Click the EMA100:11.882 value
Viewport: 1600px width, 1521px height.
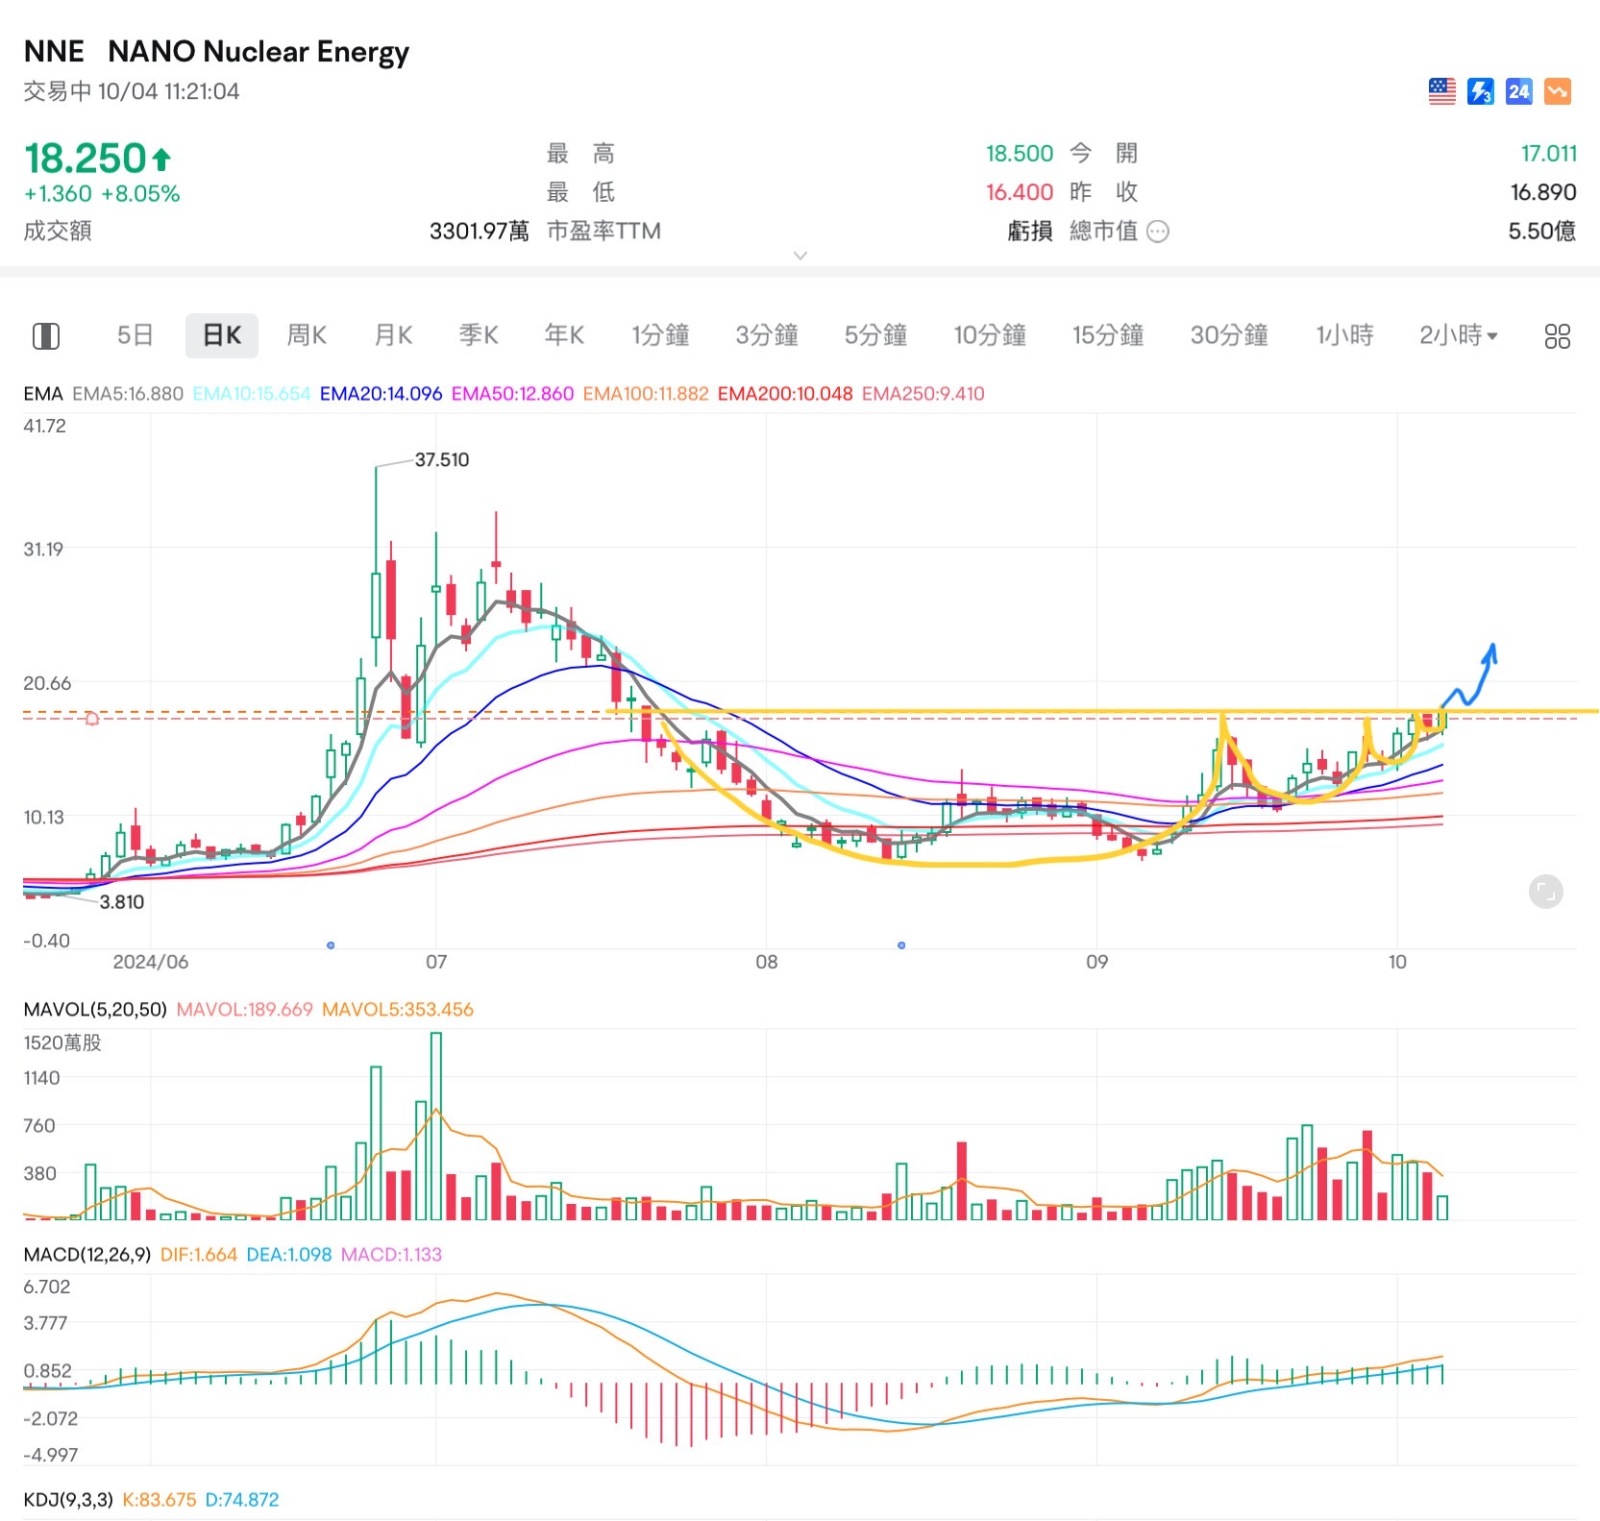(646, 394)
